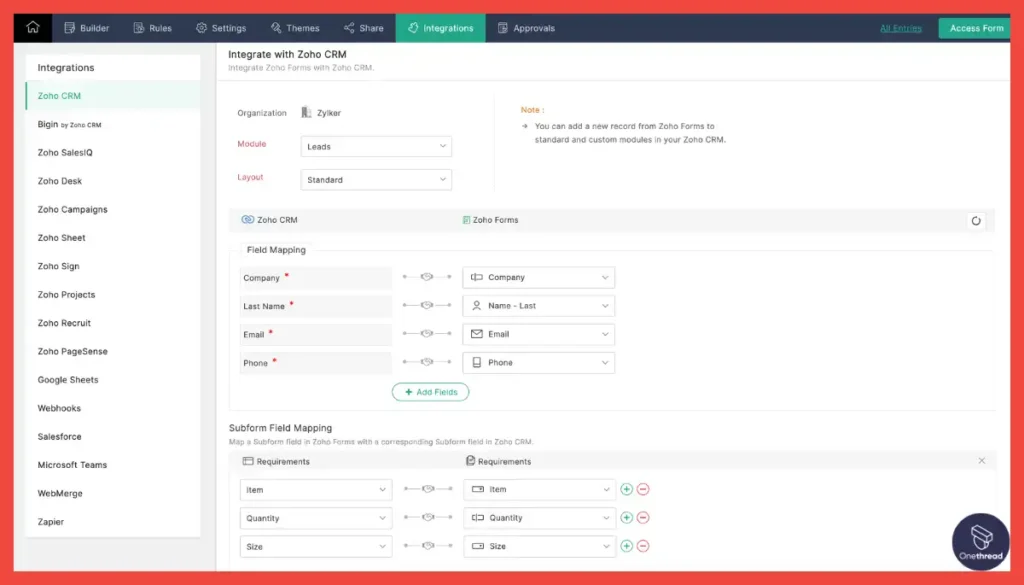
Task: Click the phone device icon in Phone field
Action: pyautogui.click(x=477, y=362)
